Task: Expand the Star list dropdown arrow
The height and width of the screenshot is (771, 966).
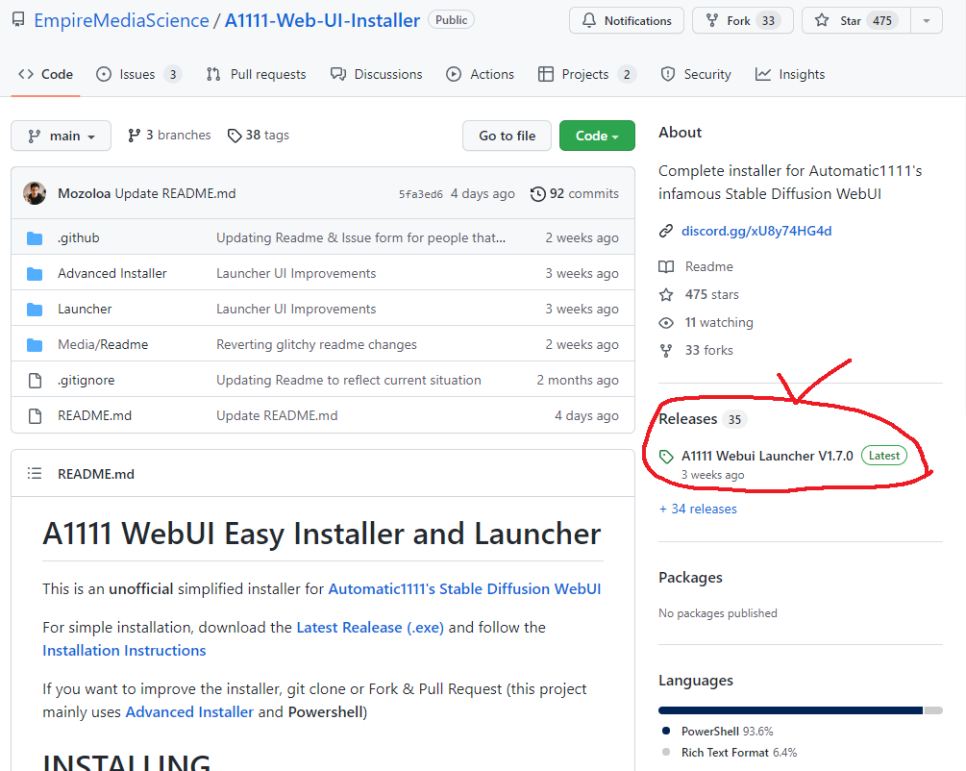Action: (926, 20)
